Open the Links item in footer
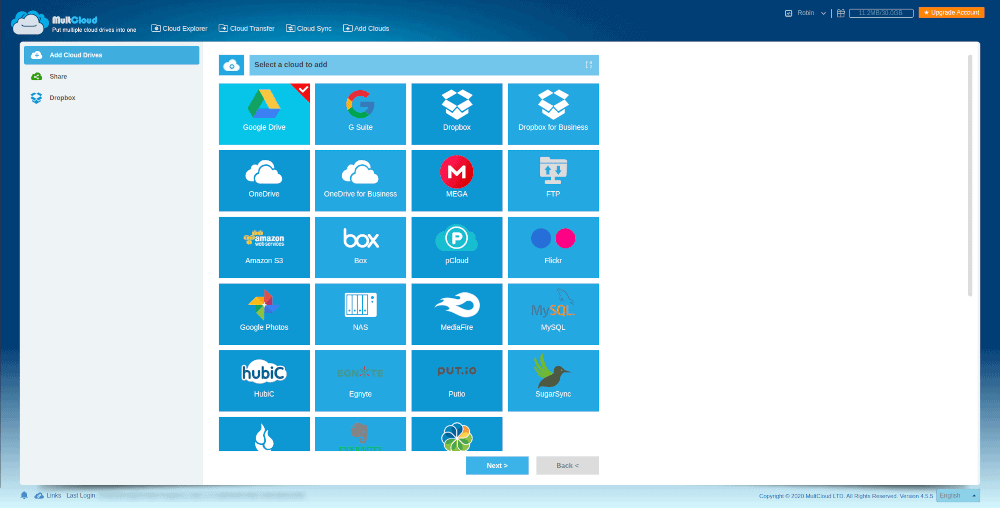 pyautogui.click(x=48, y=495)
